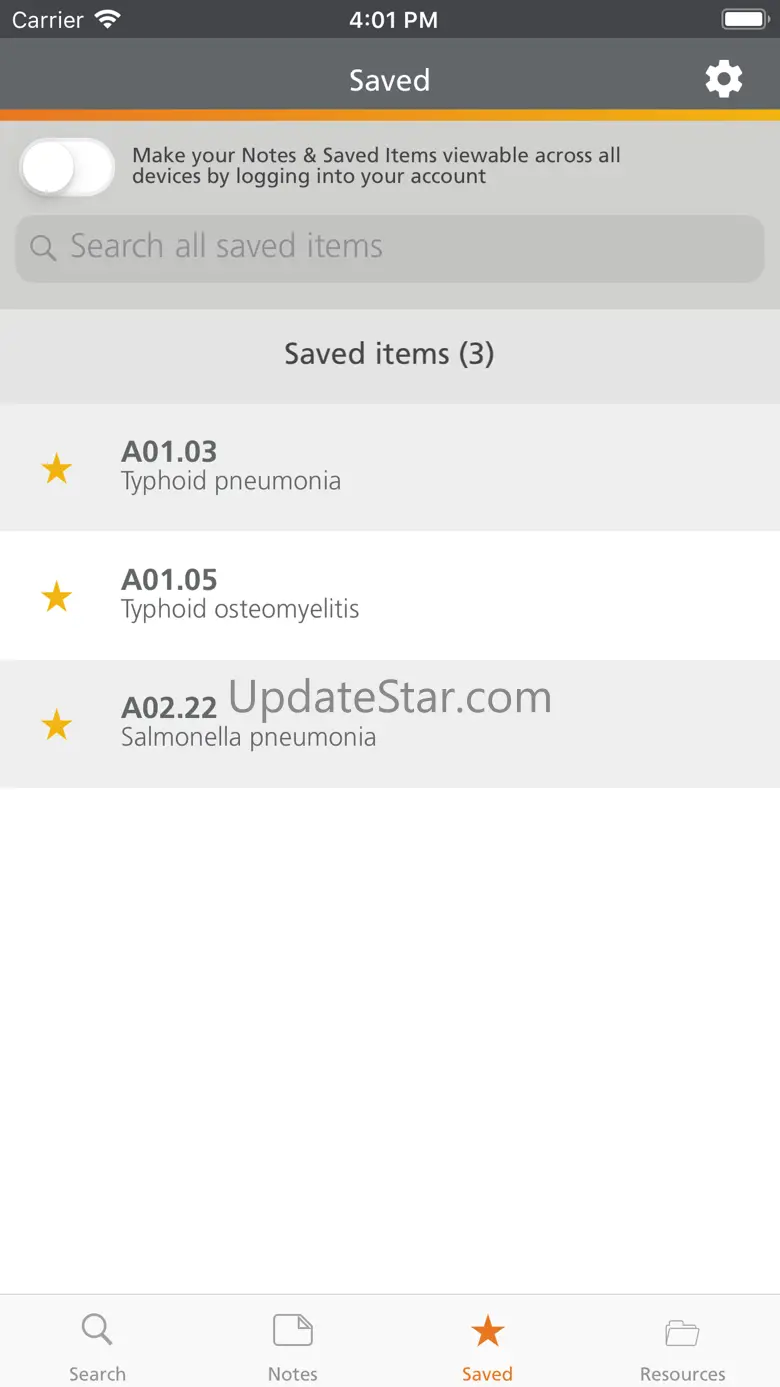
Task: Tap the battery indicator in status bar
Action: (x=745, y=19)
